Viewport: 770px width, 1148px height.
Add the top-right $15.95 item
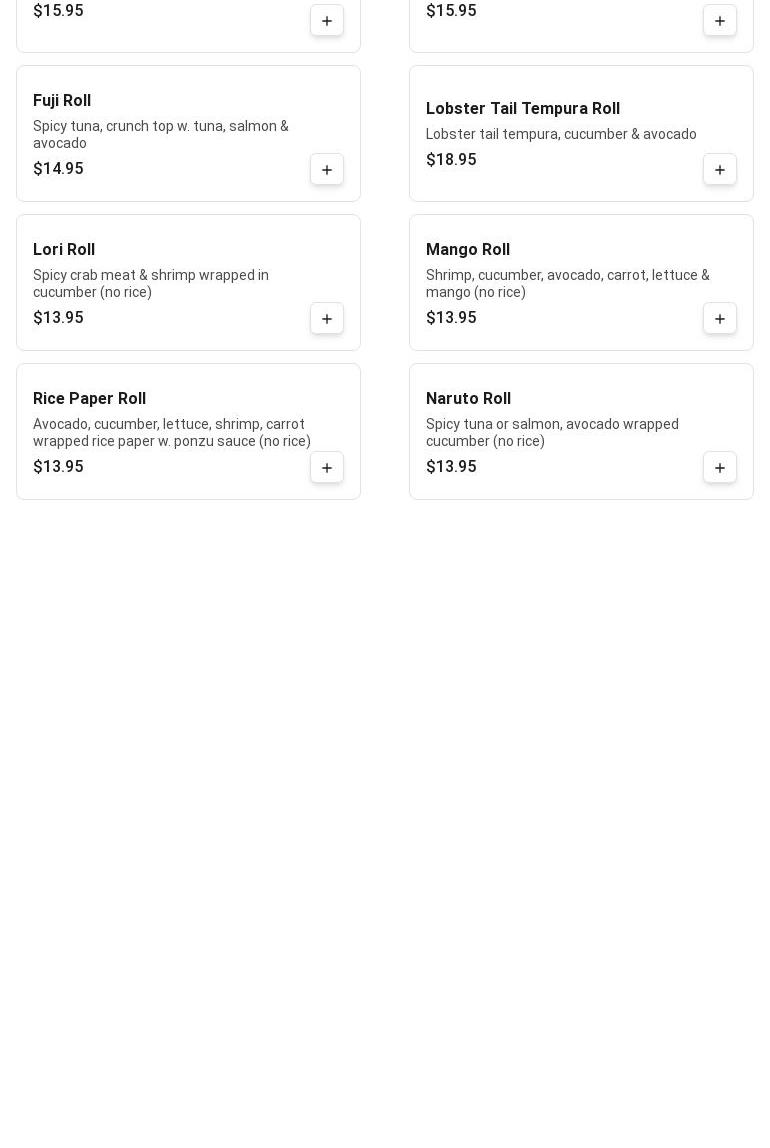click(720, 21)
